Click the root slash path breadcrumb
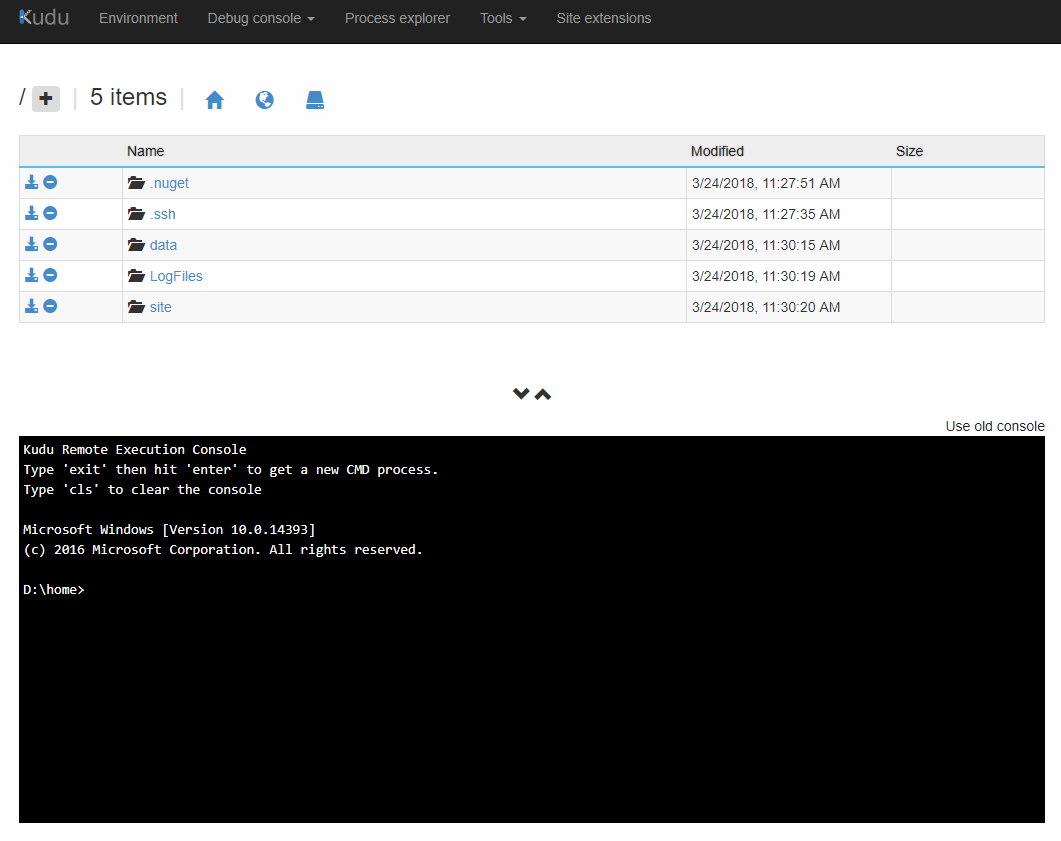The image size is (1061, 841). click(22, 97)
